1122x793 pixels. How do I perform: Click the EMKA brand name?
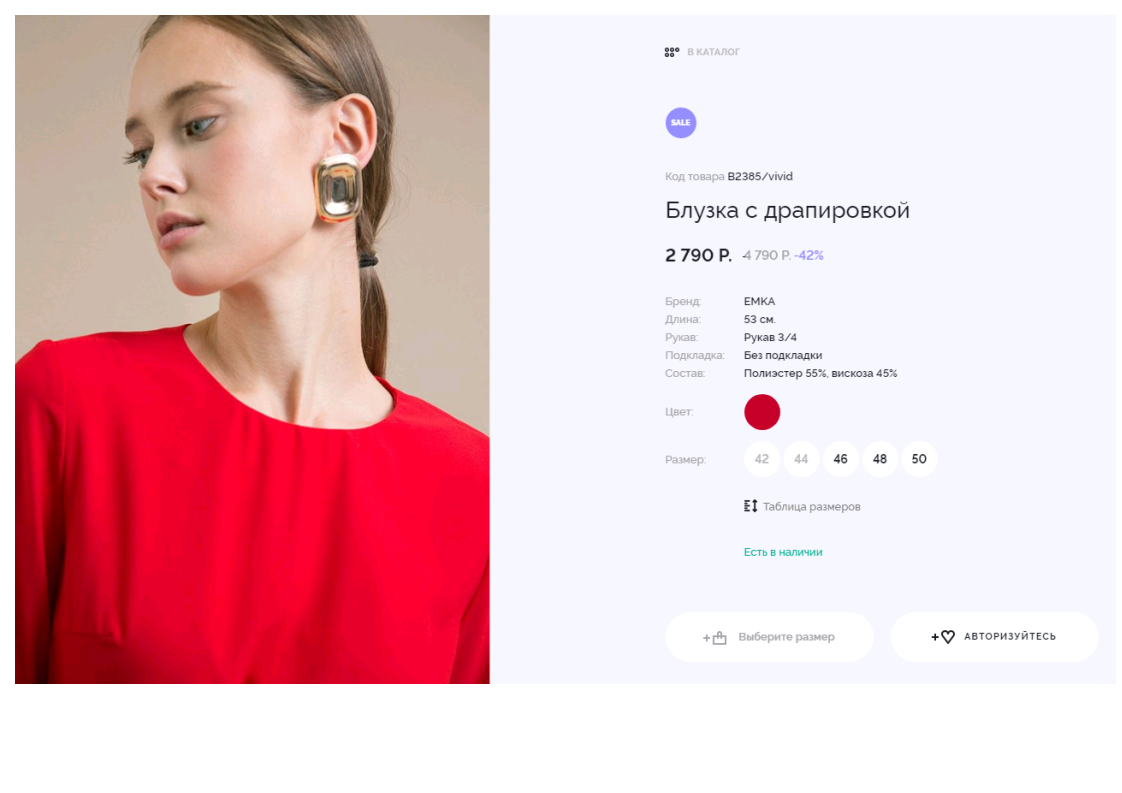click(759, 301)
